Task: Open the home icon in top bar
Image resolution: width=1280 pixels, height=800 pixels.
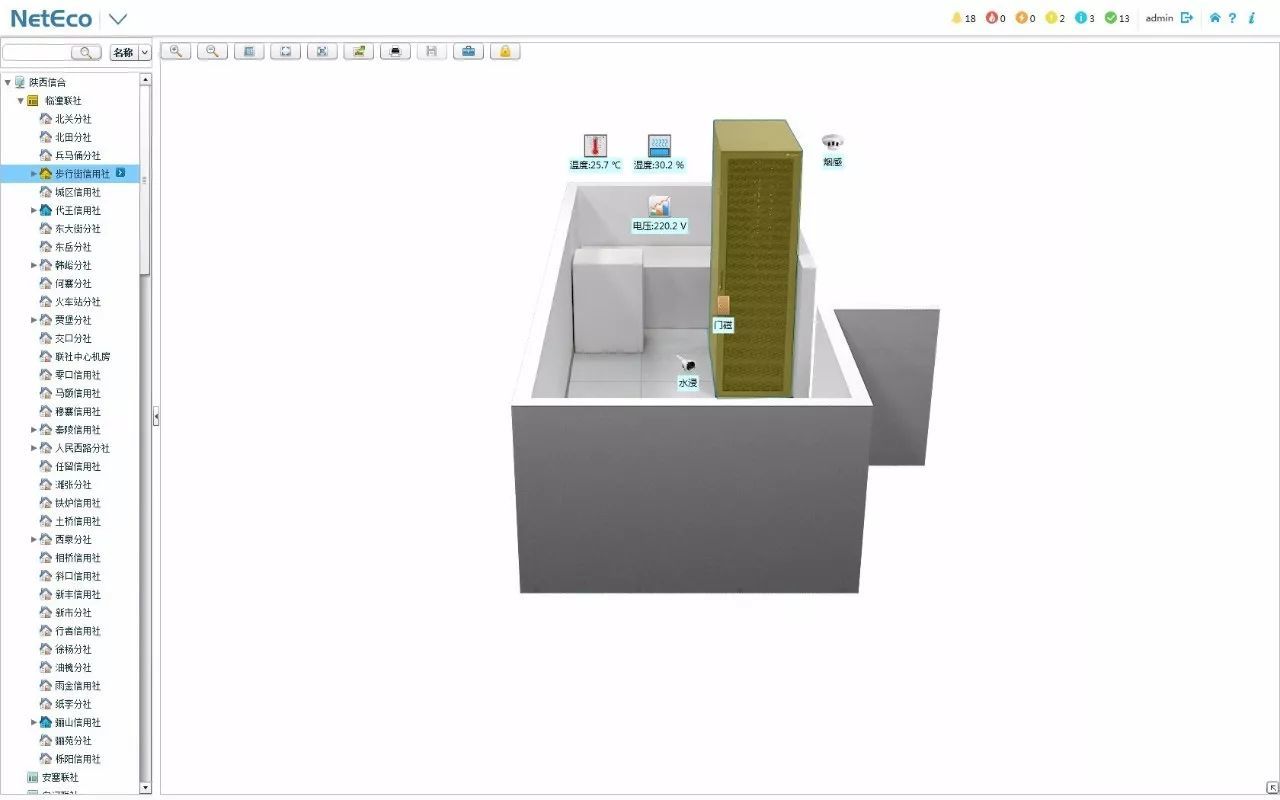Action: [1214, 18]
